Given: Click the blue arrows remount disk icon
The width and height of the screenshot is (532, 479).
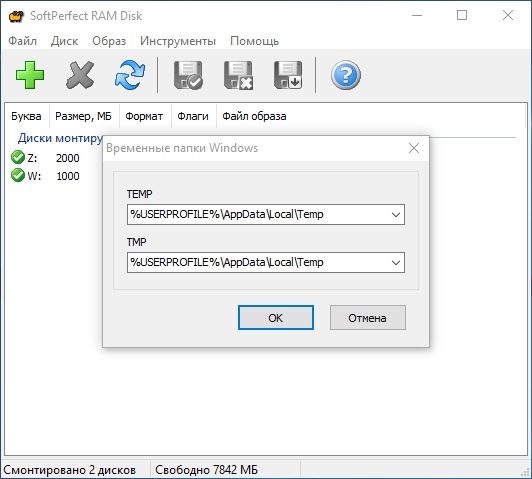Looking at the screenshot, I should (x=130, y=75).
